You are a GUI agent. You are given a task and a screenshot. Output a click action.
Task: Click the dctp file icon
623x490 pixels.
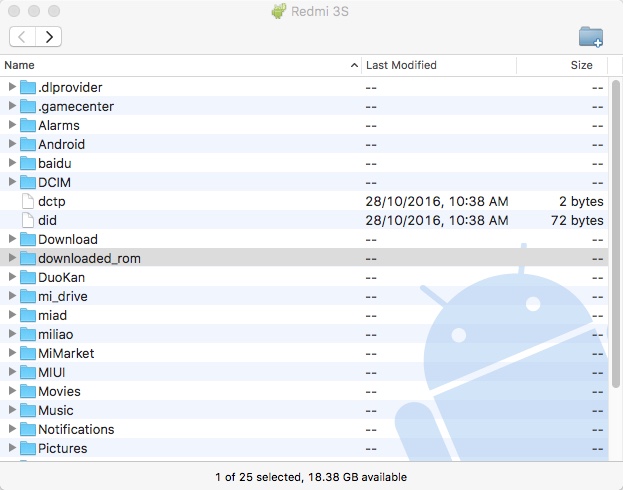27,201
